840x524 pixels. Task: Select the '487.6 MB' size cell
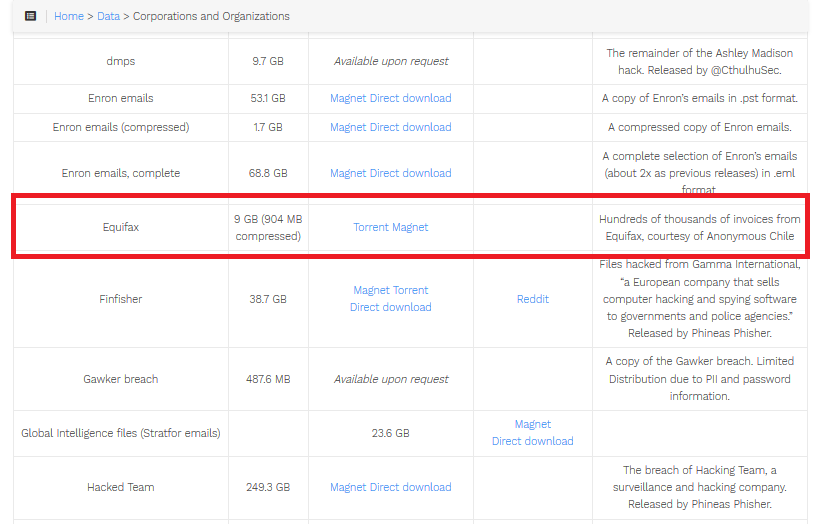tap(268, 379)
